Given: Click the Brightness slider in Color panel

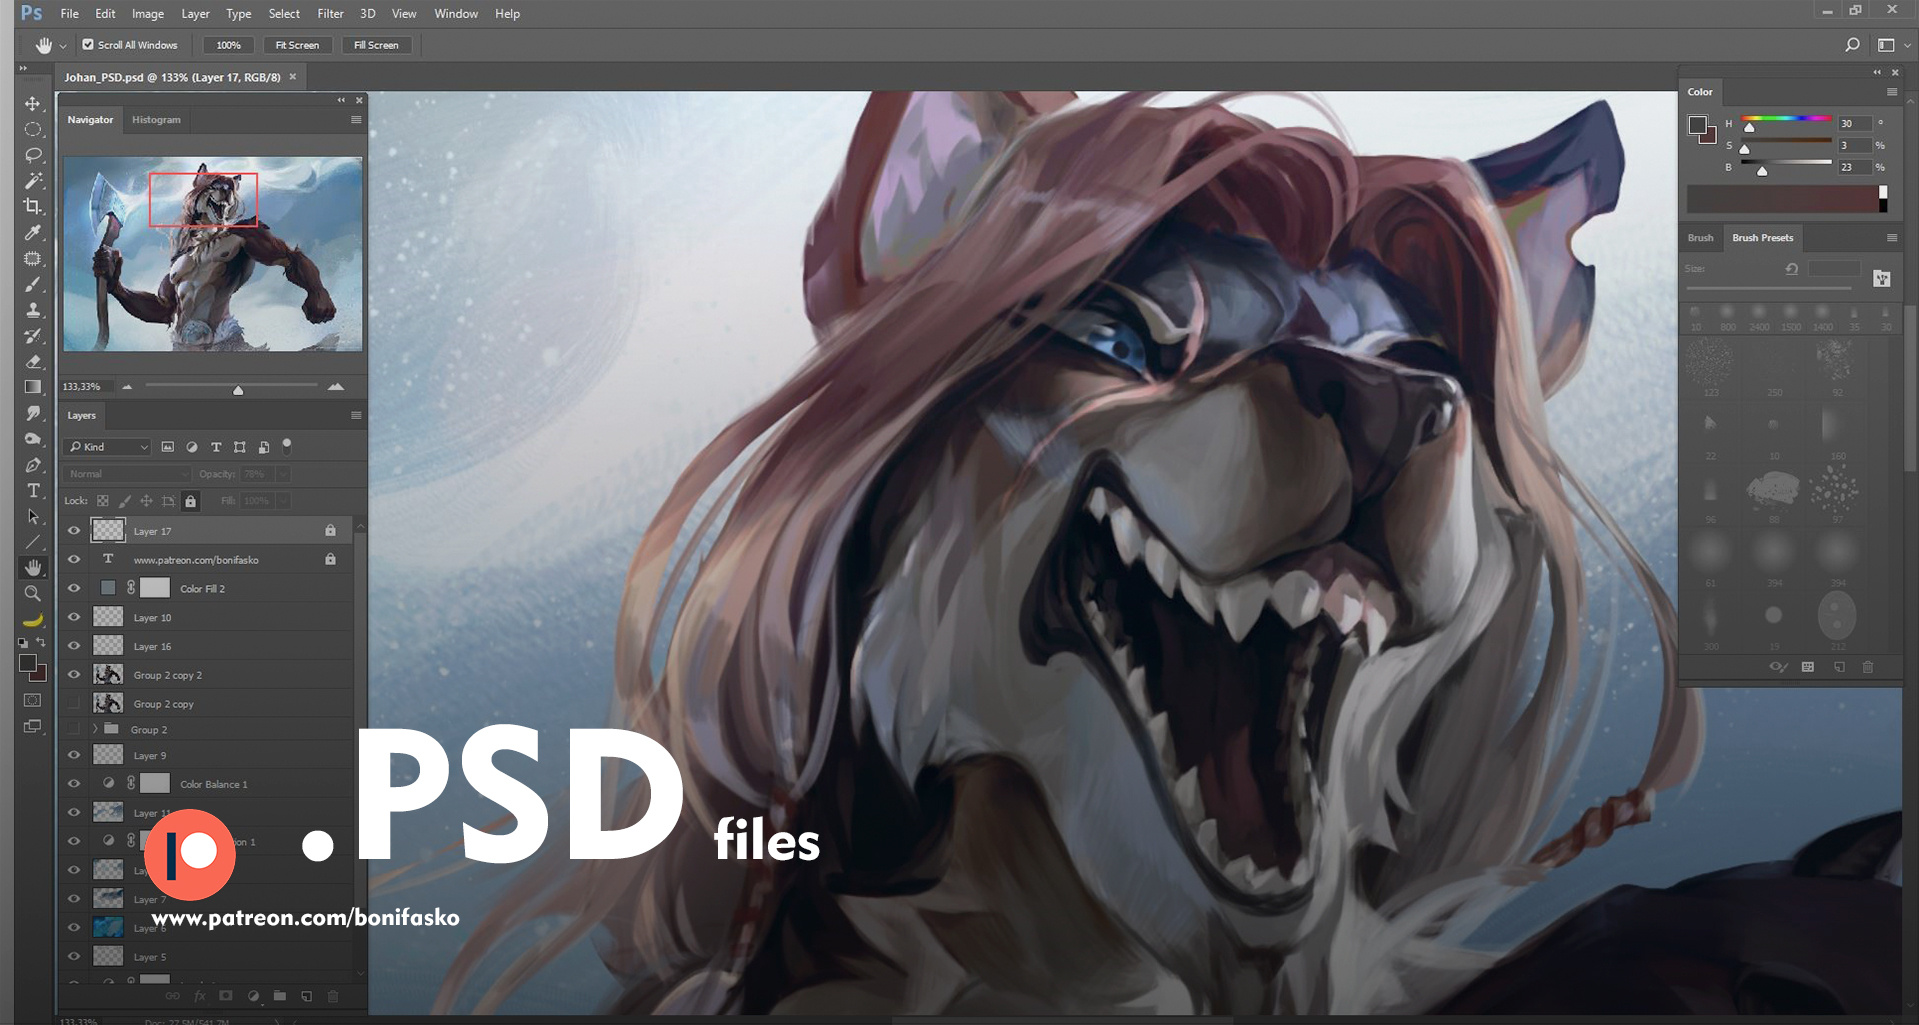Looking at the screenshot, I should [1786, 165].
